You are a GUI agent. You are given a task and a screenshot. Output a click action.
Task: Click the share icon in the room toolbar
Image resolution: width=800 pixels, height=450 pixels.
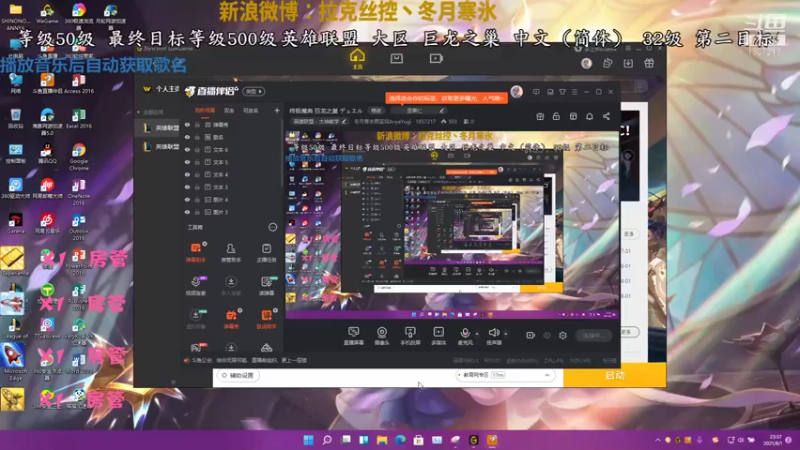coord(606,116)
